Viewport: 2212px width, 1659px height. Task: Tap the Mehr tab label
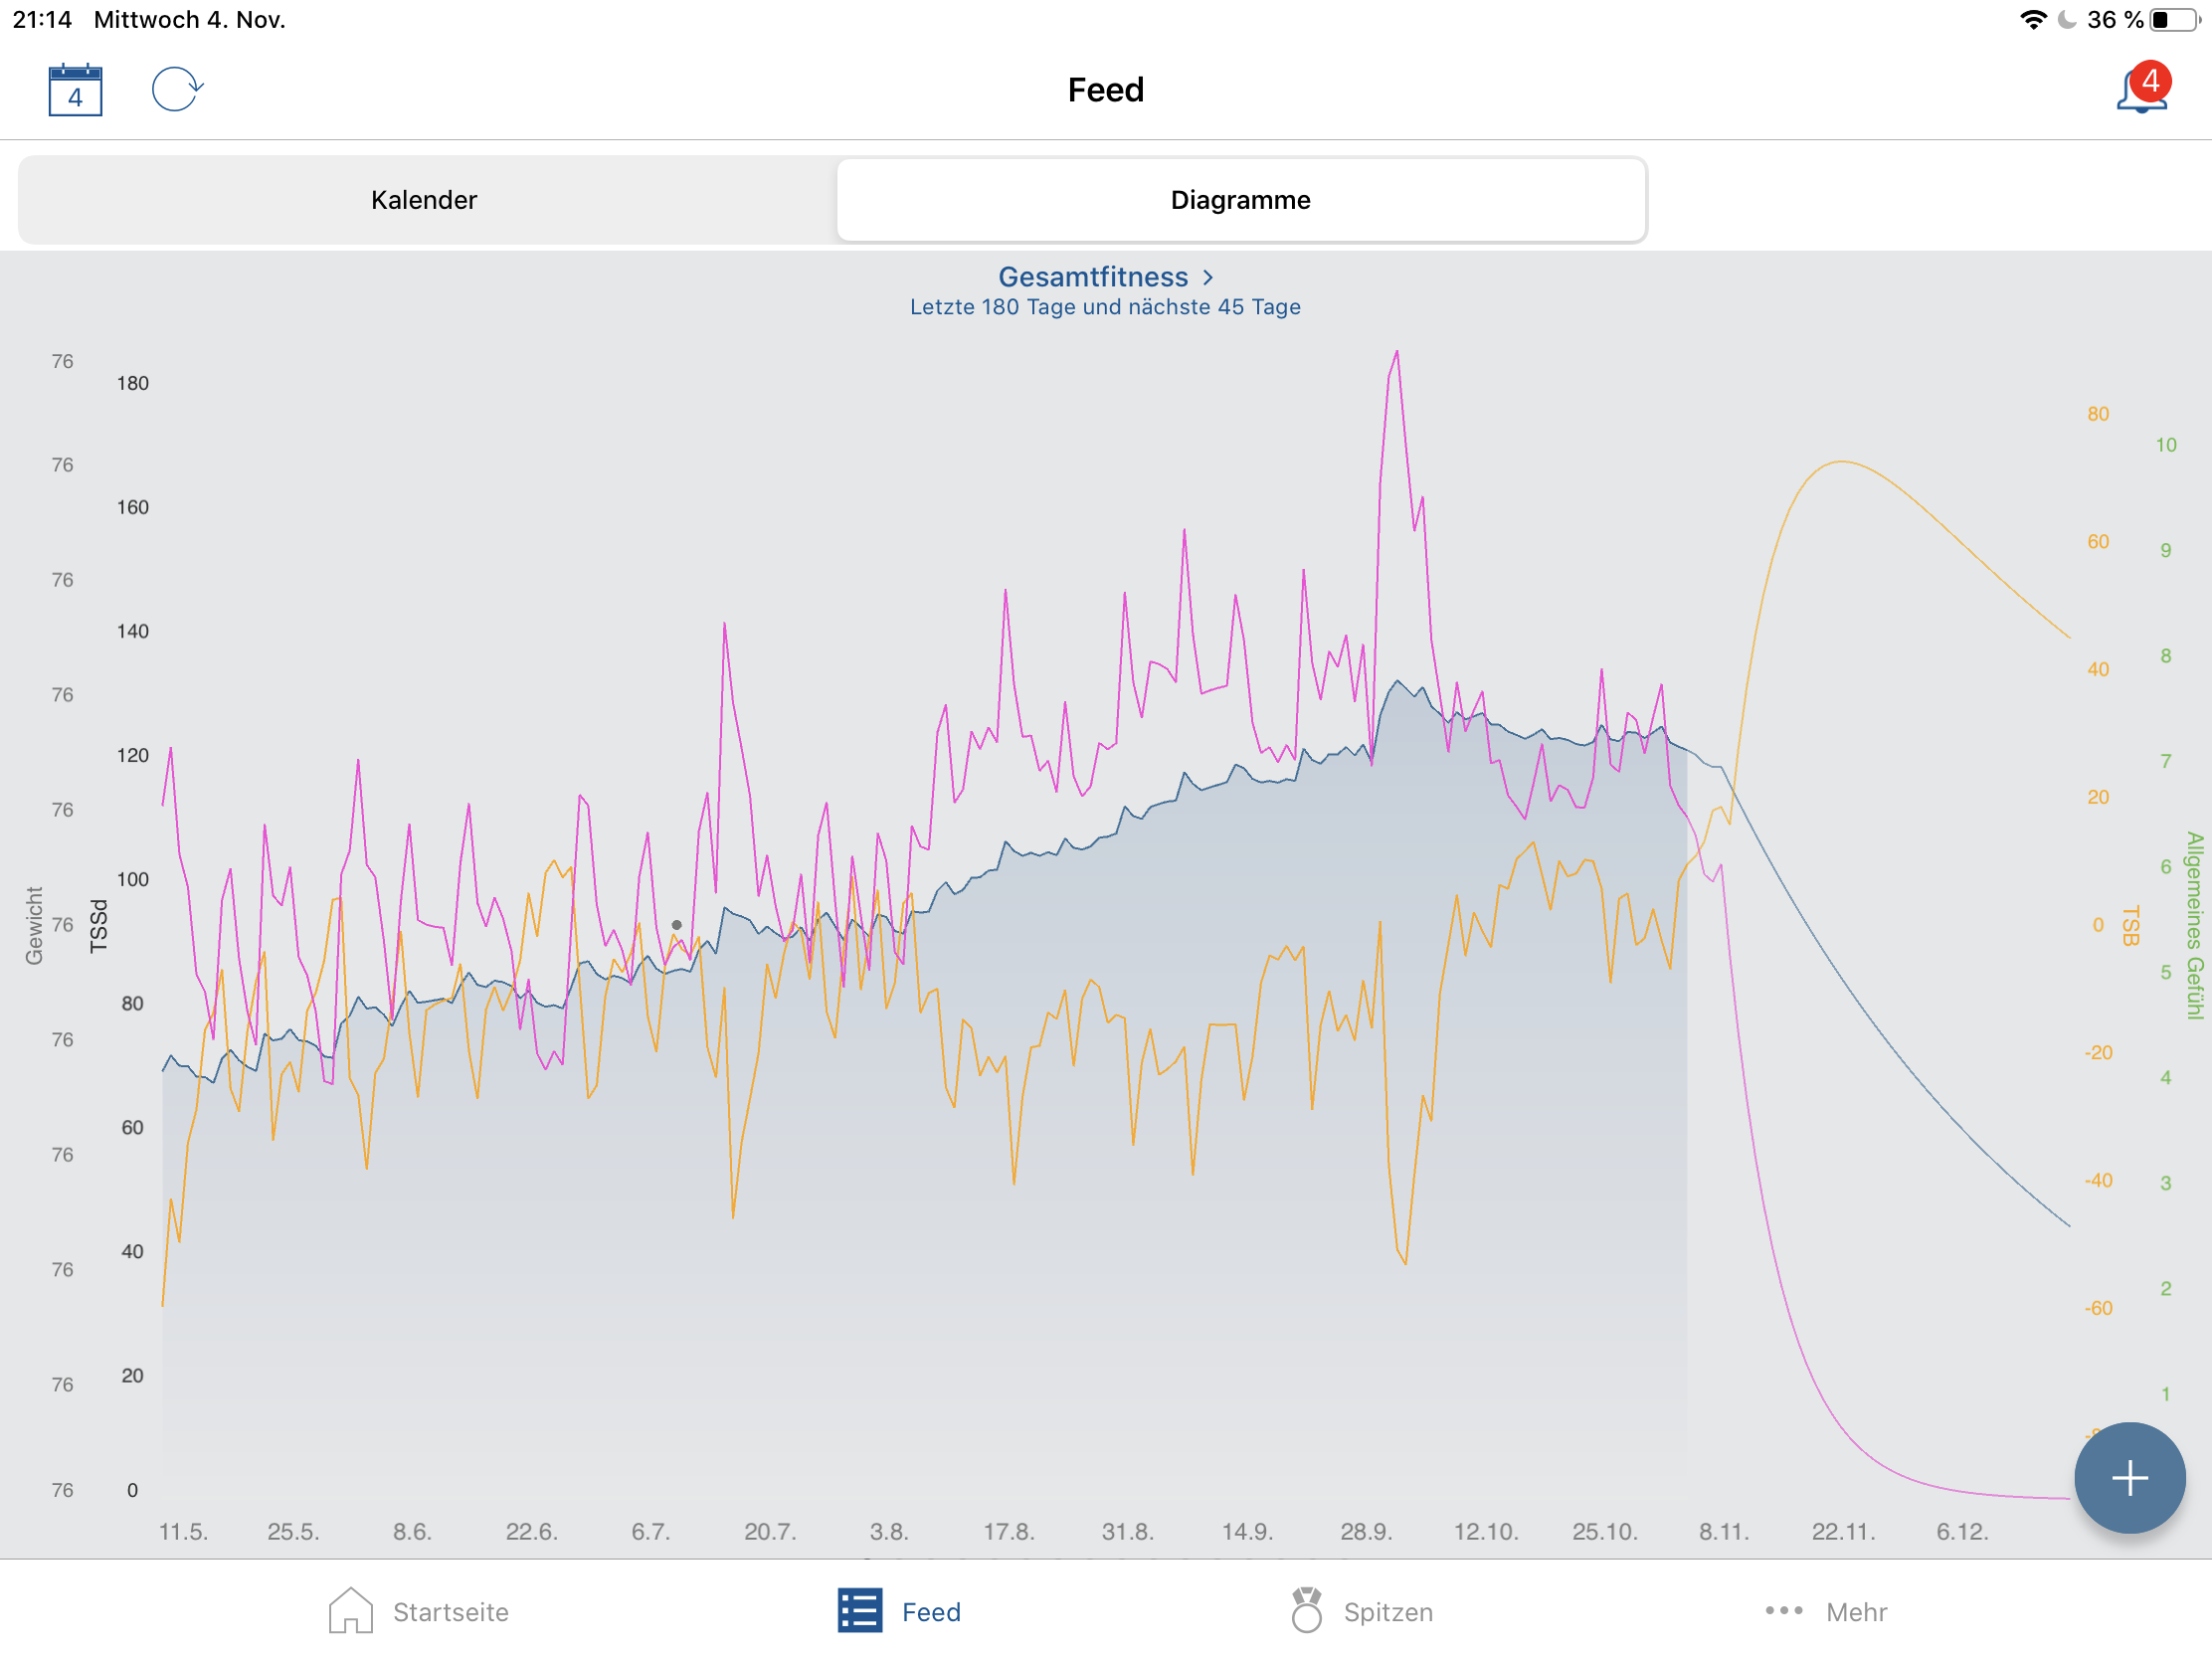pos(1856,1612)
